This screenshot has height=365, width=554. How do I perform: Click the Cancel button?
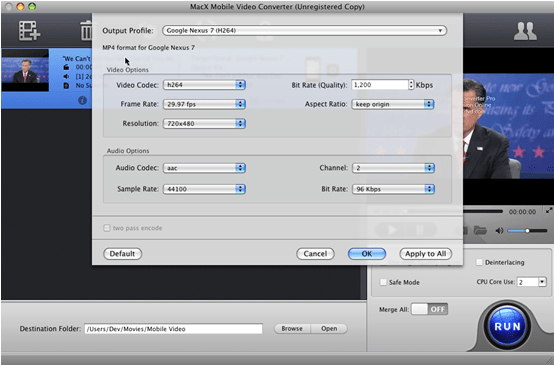pyautogui.click(x=315, y=254)
